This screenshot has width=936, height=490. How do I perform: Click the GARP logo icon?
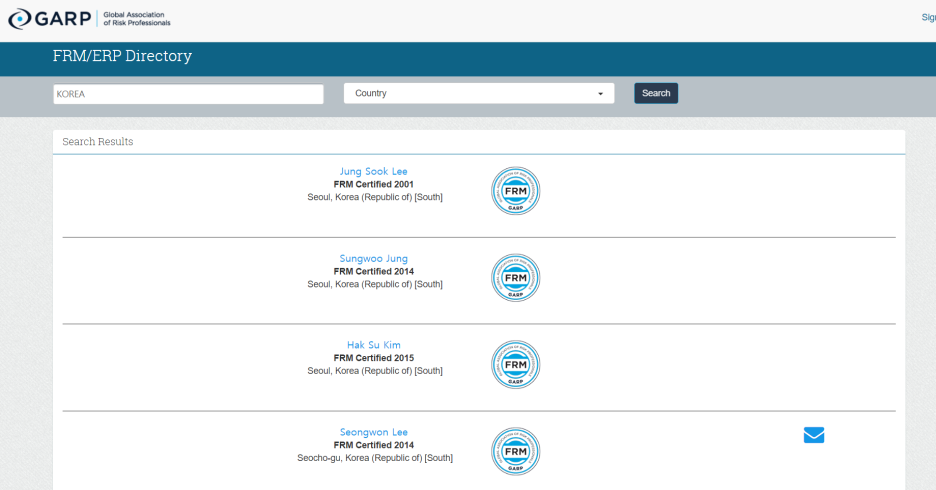pyautogui.click(x=20, y=19)
